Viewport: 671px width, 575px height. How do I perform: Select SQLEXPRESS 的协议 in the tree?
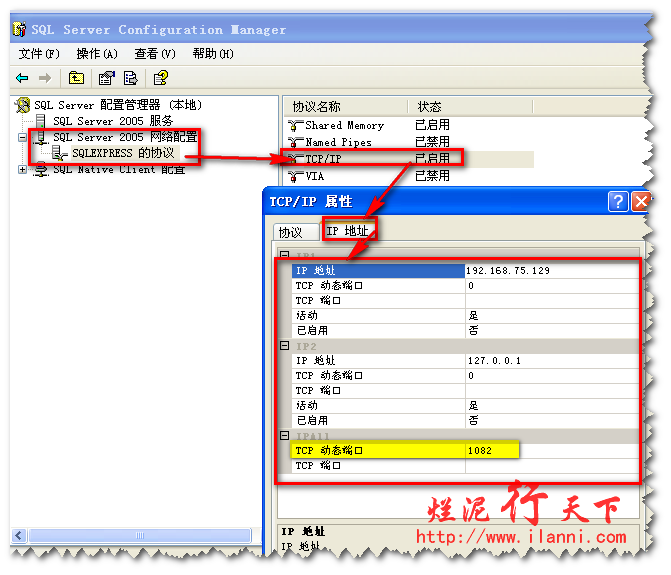[x=123, y=153]
